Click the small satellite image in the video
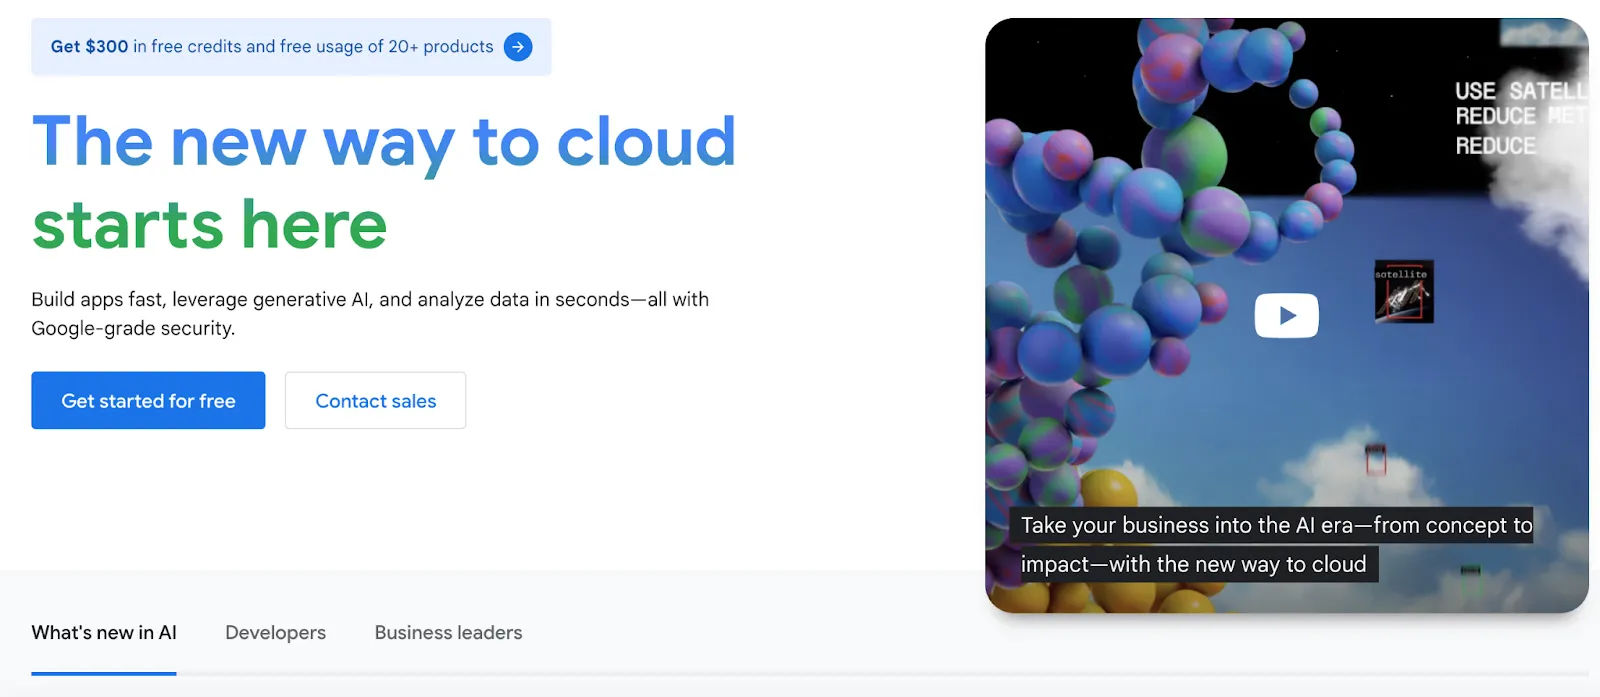Viewport: 1600px width, 697px height. pyautogui.click(x=1404, y=293)
